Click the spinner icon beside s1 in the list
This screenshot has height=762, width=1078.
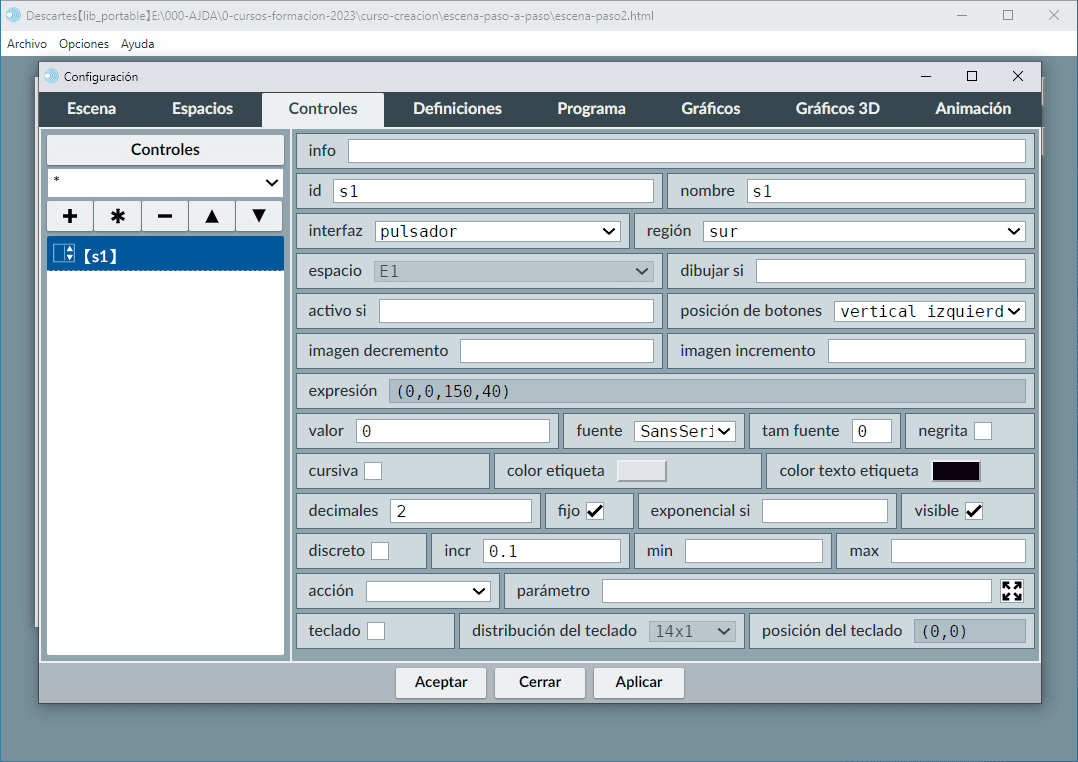(64, 255)
